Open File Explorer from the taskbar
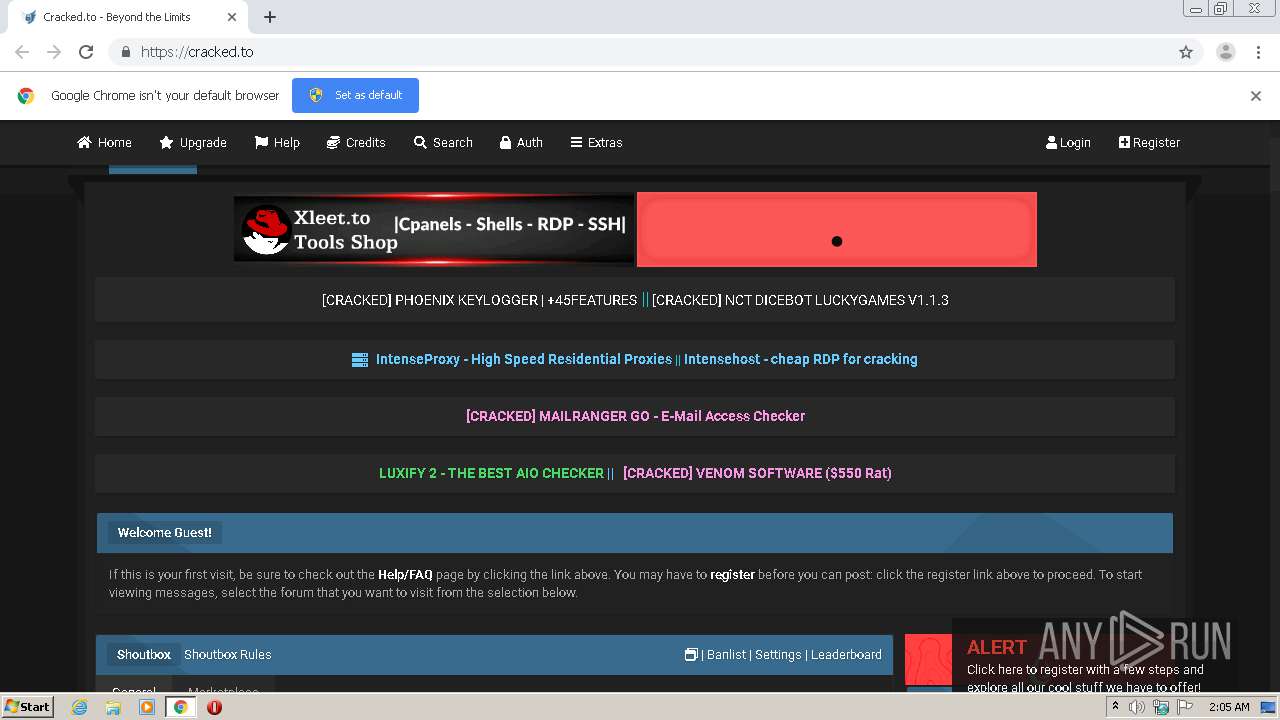 113,707
